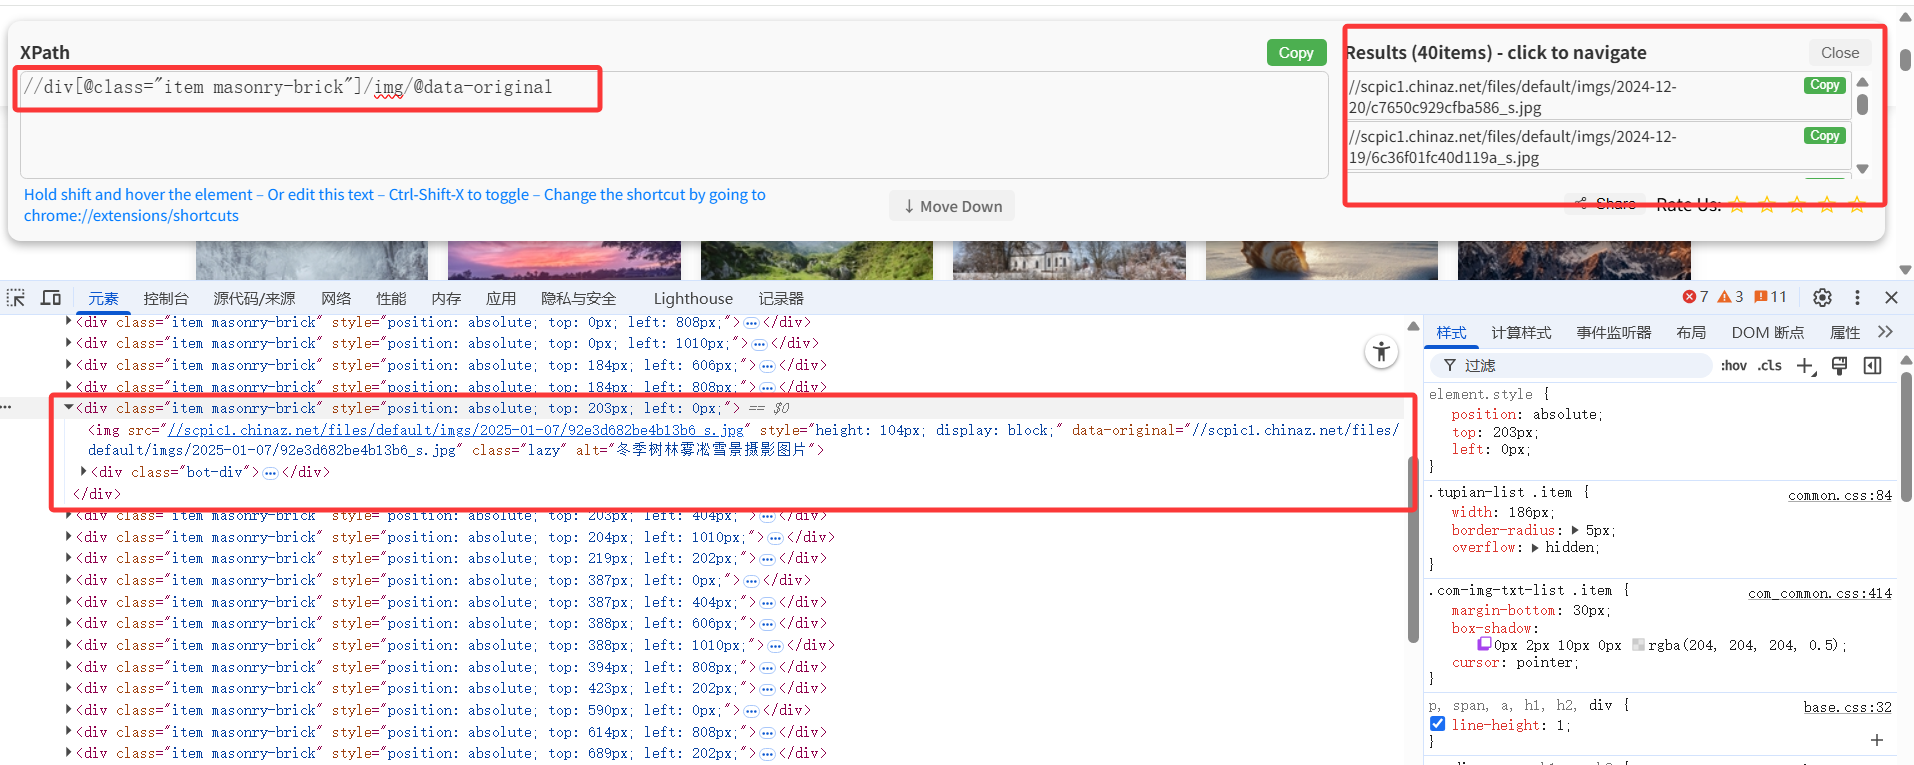
Task: Collapse the selected item masonry-brick div
Action: coord(69,408)
